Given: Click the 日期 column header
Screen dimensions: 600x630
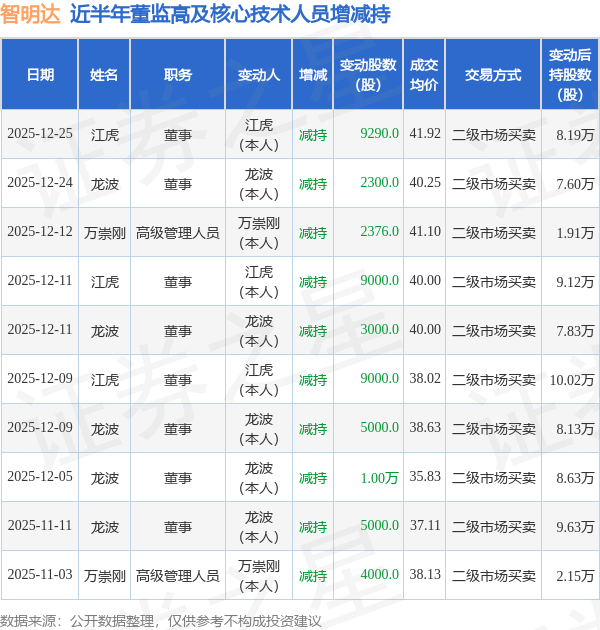Looking at the screenshot, I should point(40,75).
